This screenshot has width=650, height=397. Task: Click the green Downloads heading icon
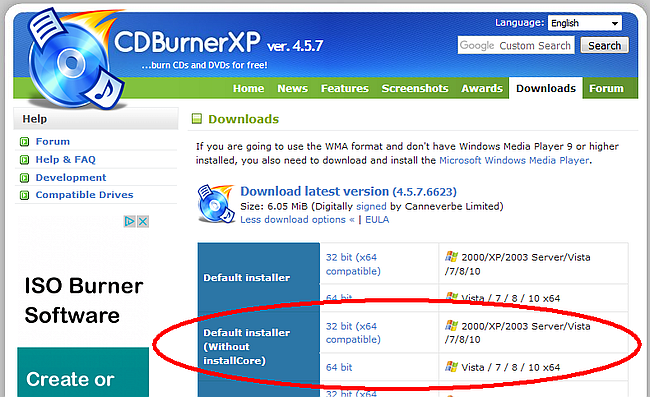click(196, 119)
